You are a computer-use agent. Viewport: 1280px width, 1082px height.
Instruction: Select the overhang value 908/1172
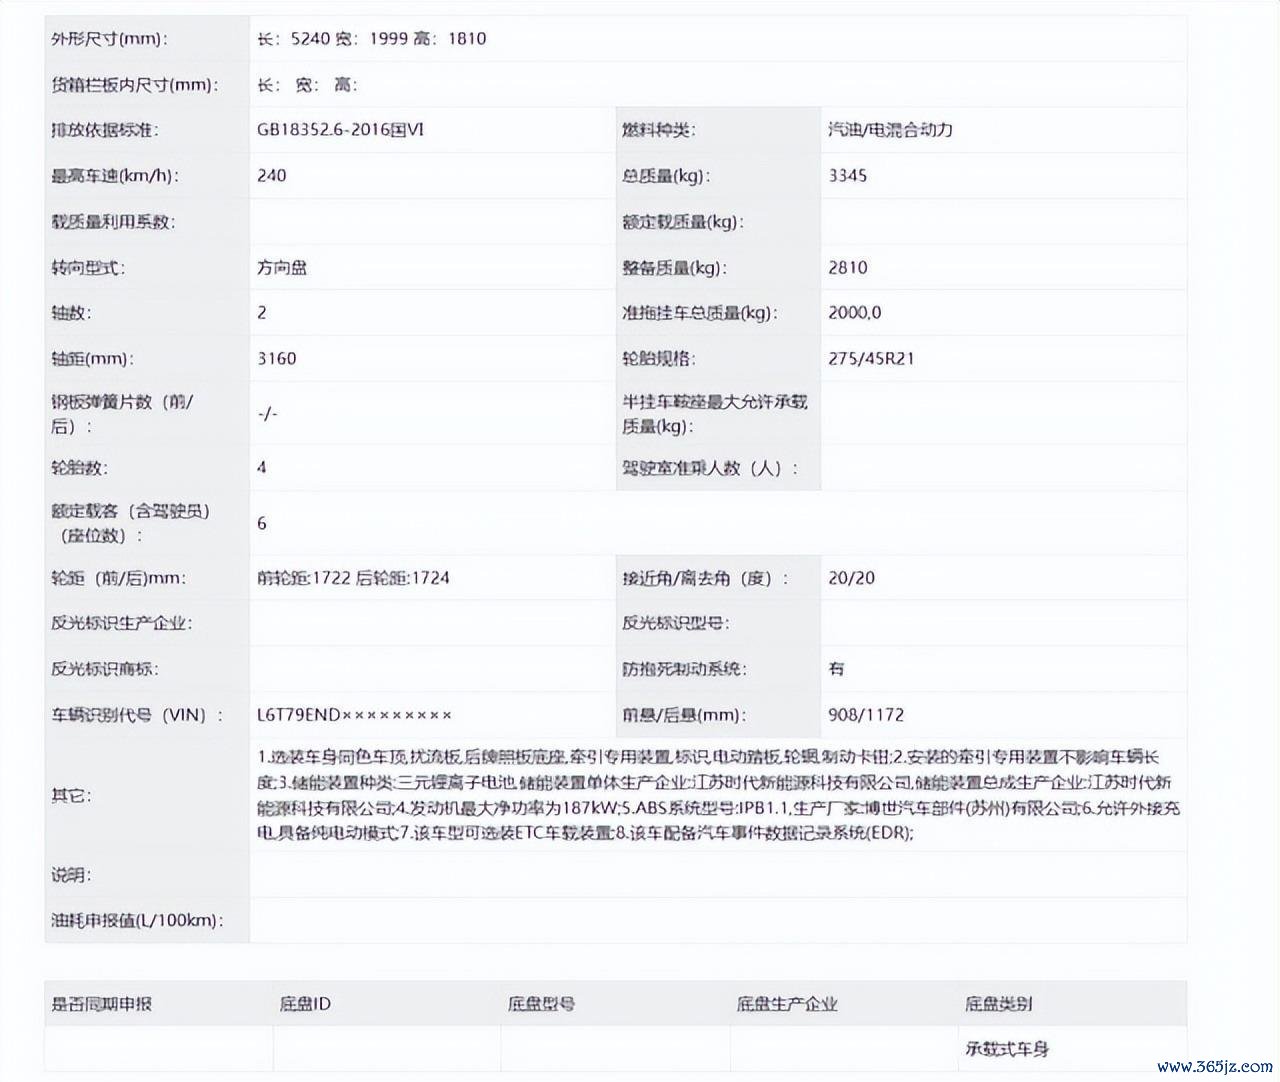866,715
